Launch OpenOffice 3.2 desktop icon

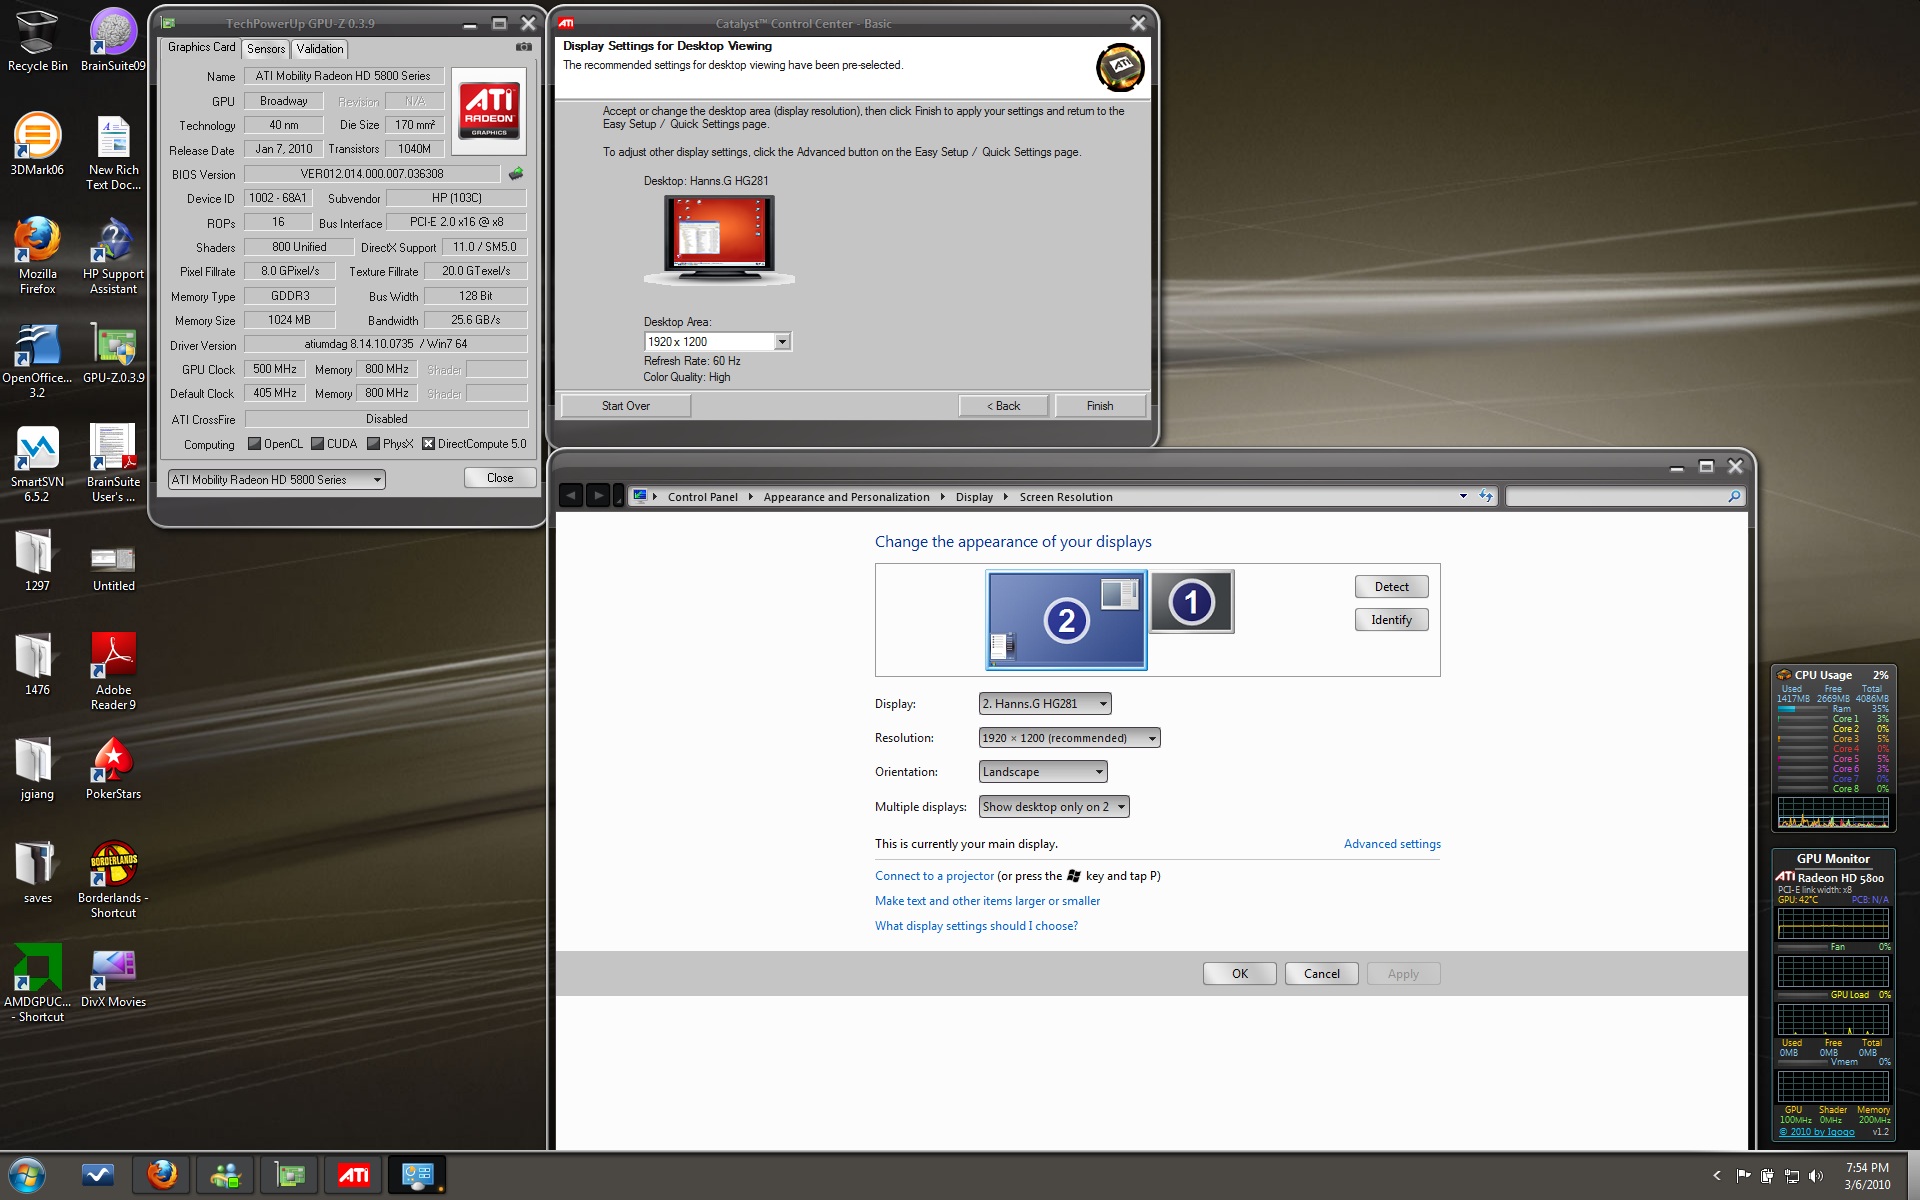point(37,360)
